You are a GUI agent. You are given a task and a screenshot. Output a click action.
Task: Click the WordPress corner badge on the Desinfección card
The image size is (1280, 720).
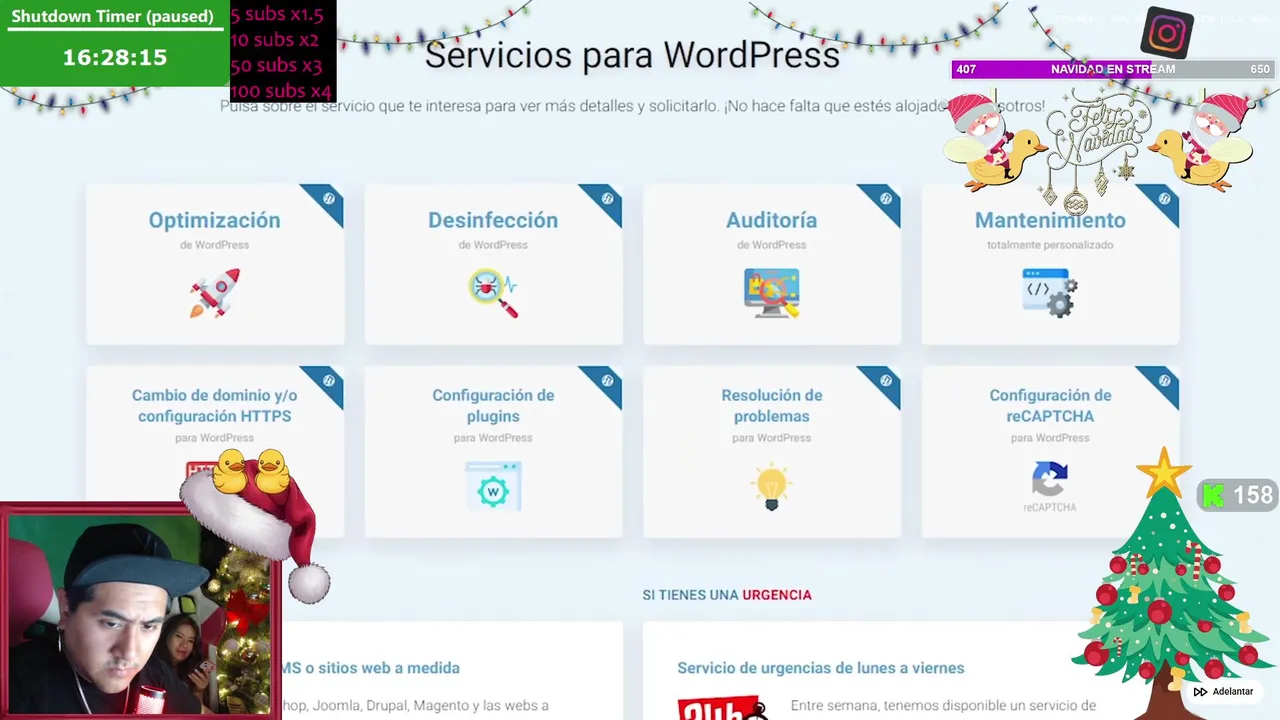point(606,200)
